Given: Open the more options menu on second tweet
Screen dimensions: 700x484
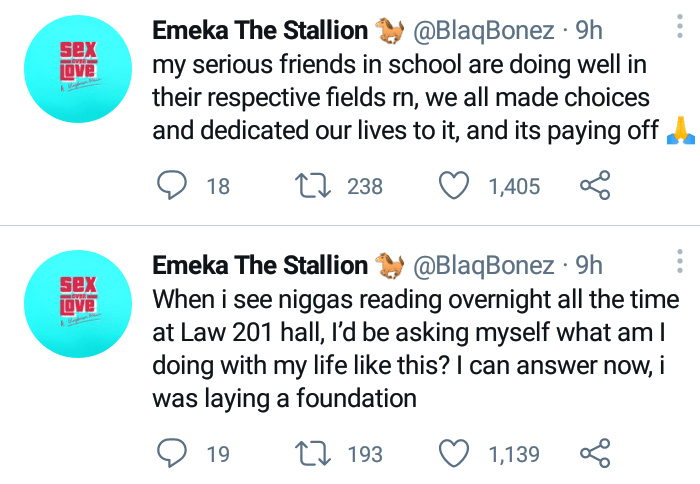Looking at the screenshot, I should 679,261.
